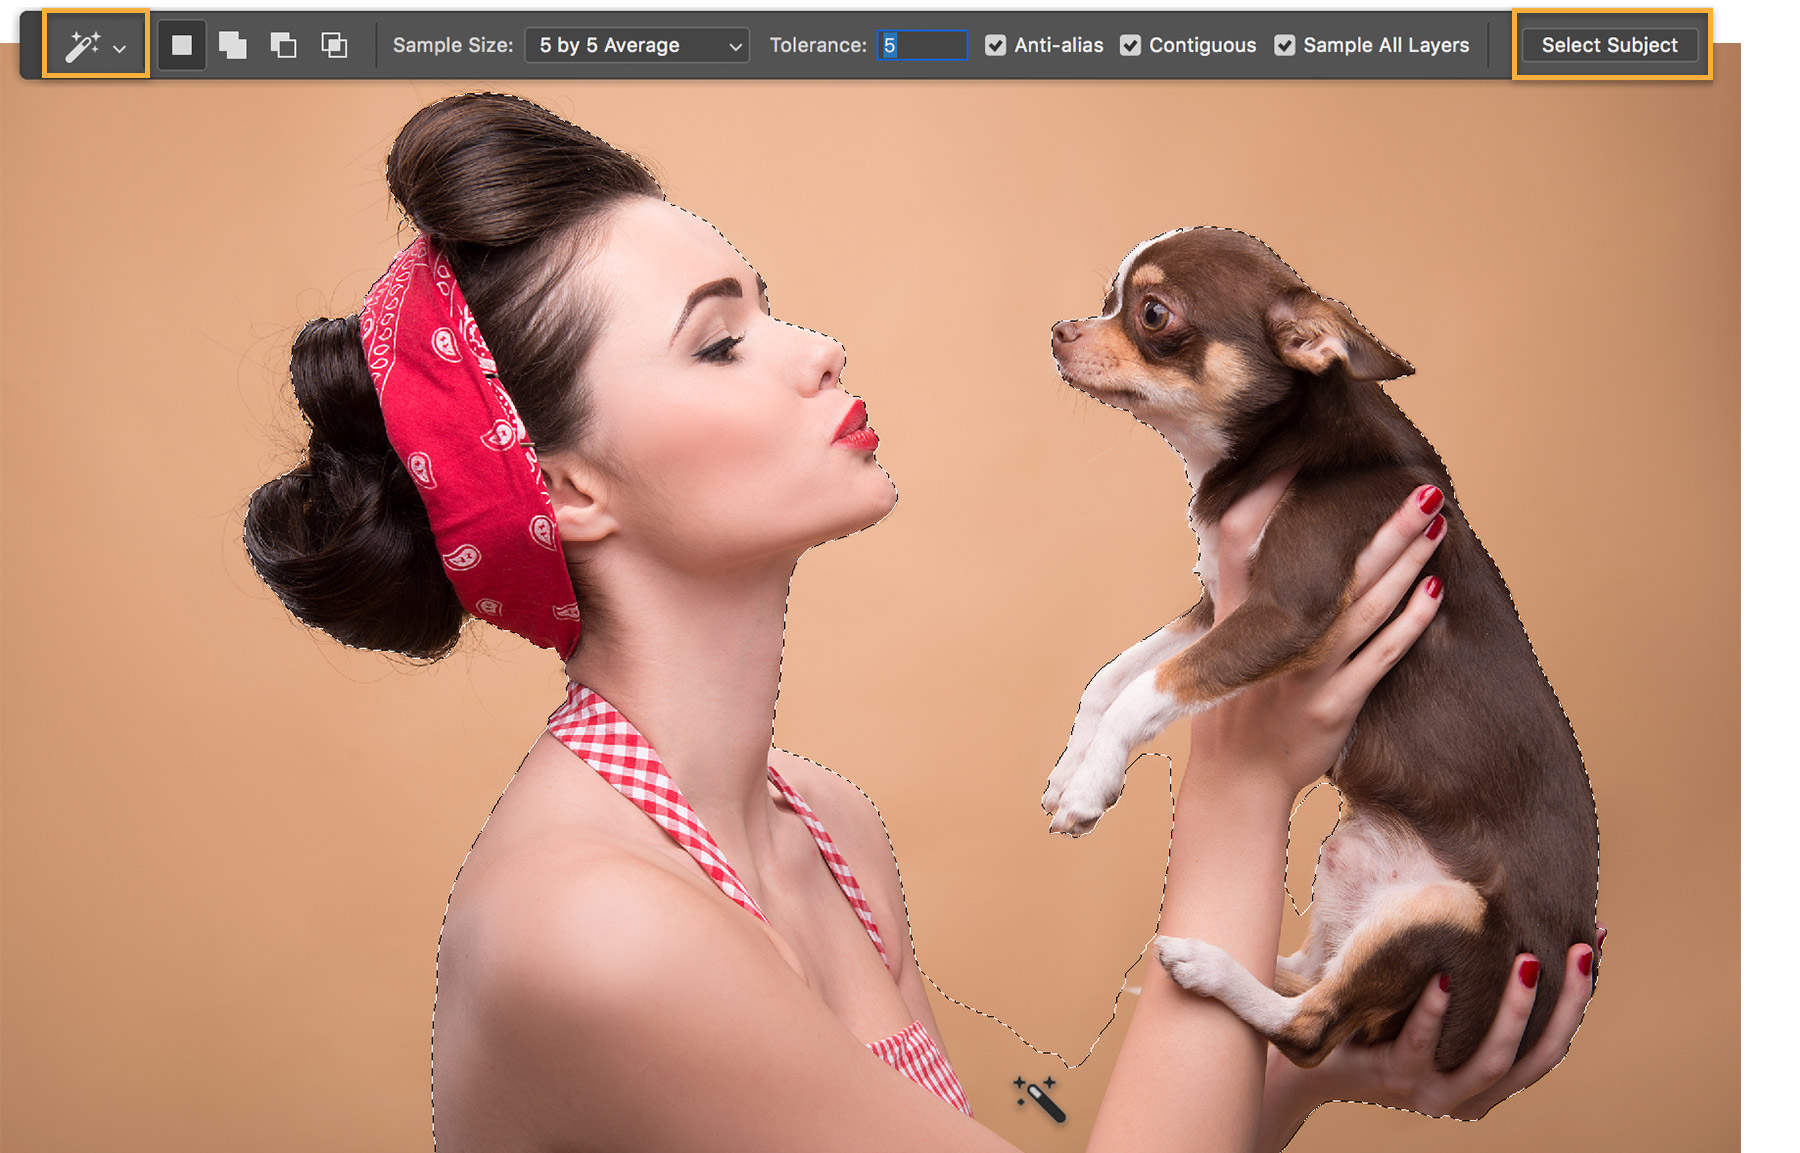The width and height of the screenshot is (1800, 1153).
Task: Toggle the Anti-alias checkbox
Action: [x=995, y=44]
